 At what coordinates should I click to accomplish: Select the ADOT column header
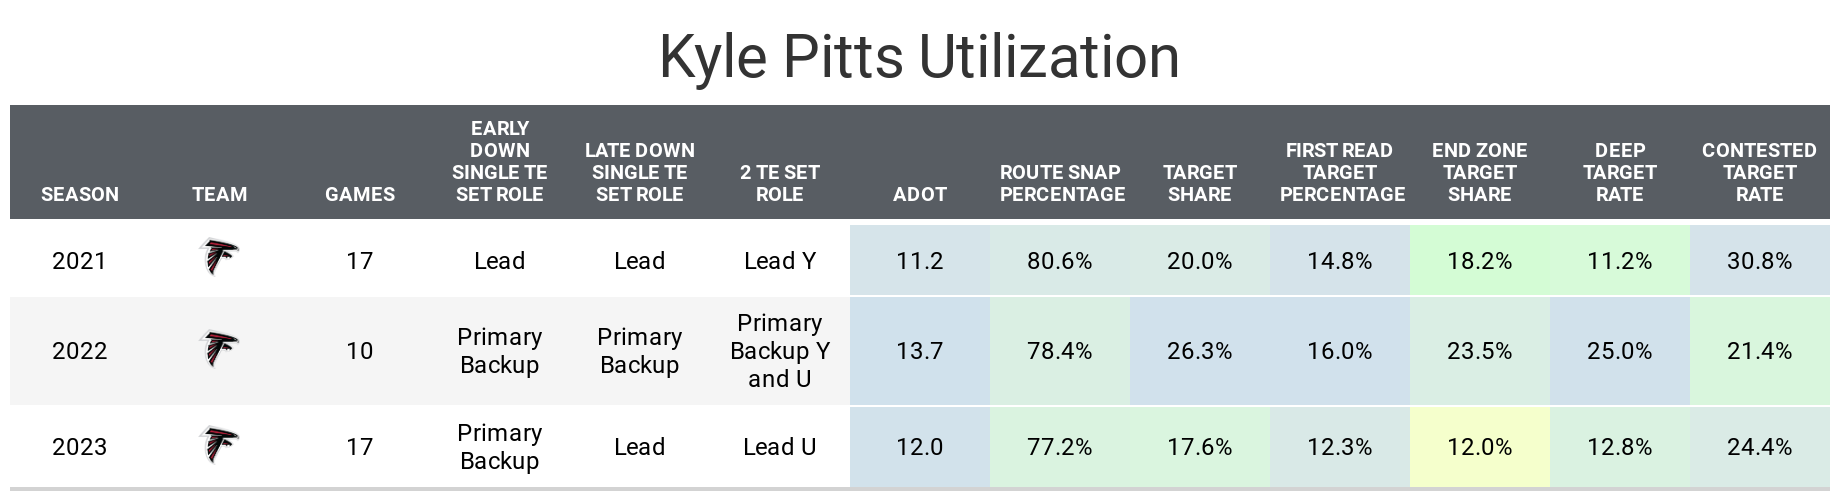pyautogui.click(x=919, y=194)
